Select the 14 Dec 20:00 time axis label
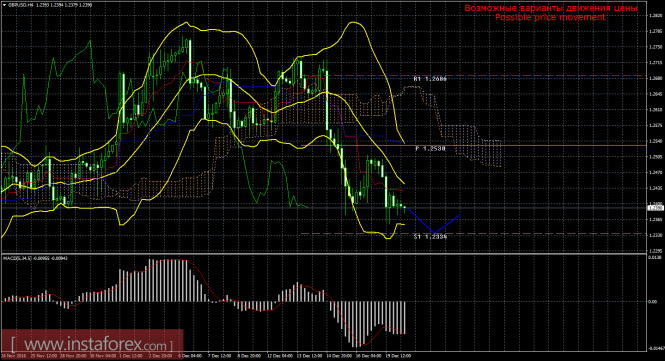Image resolution: width=665 pixels, height=361 pixels. (339, 356)
